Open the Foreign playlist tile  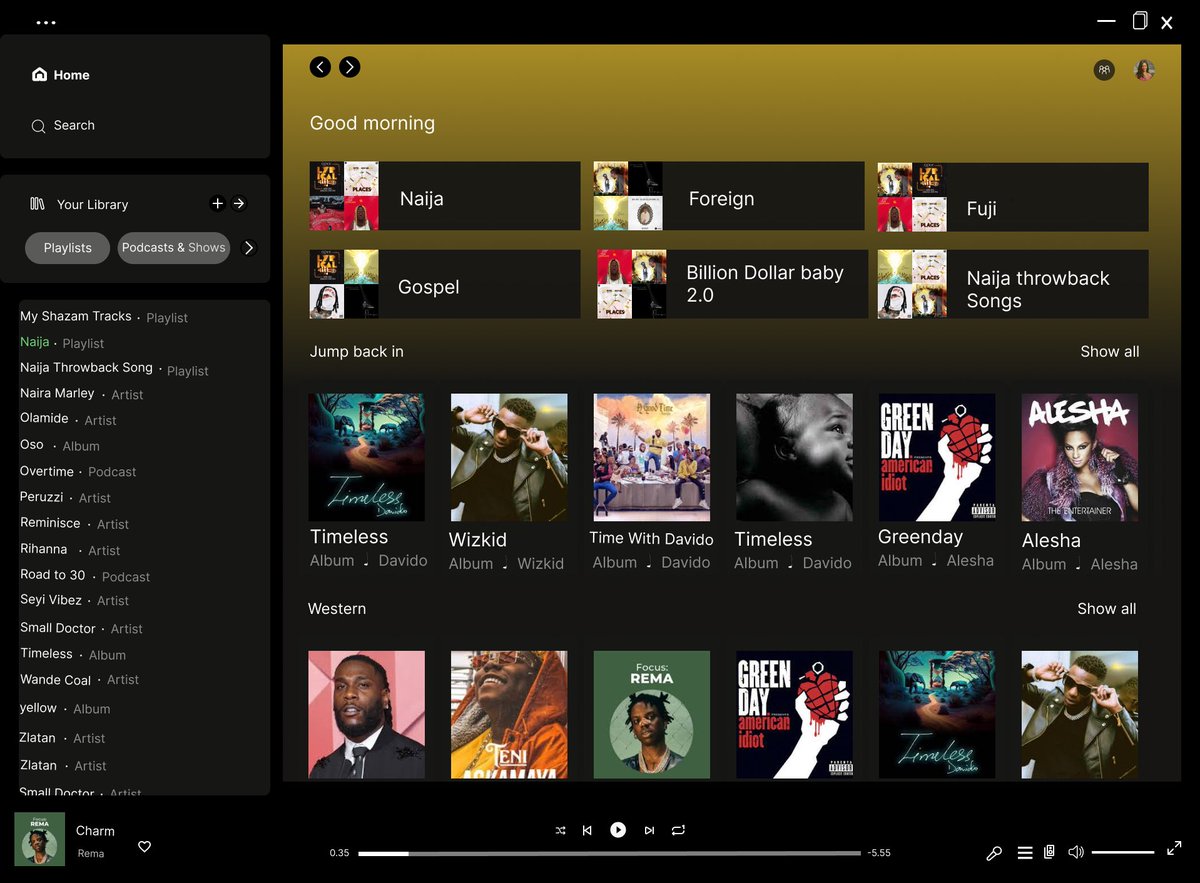(729, 196)
